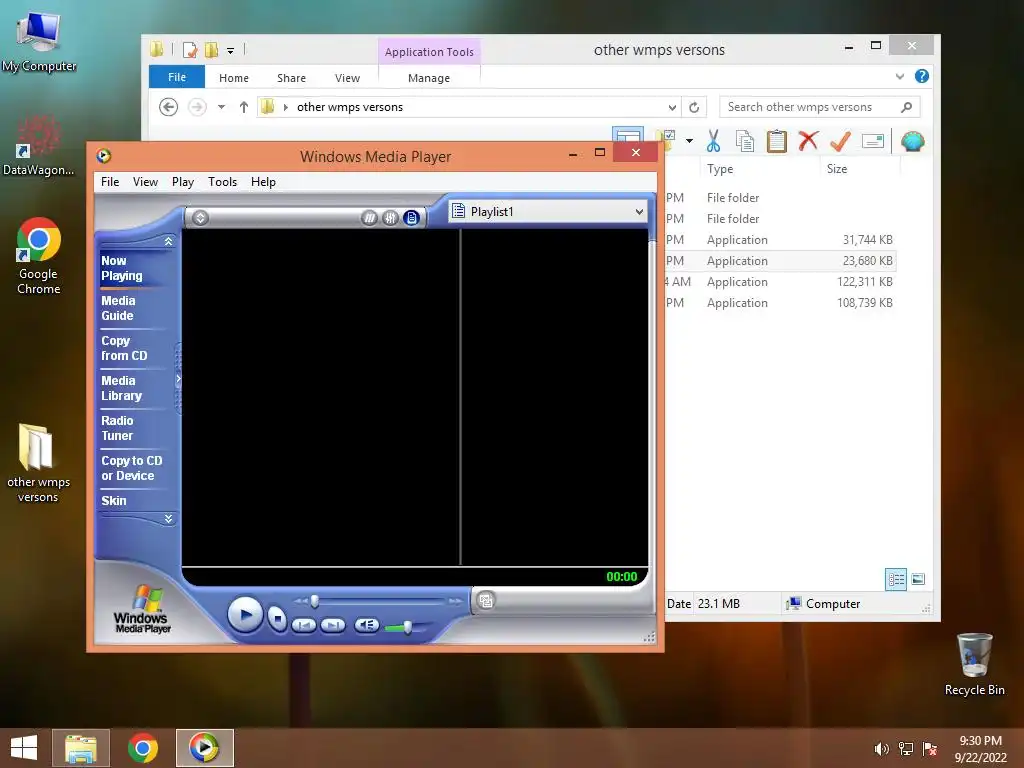Toggle the equalizer settings icon in Now Playing
The height and width of the screenshot is (768, 1024).
[x=391, y=218]
